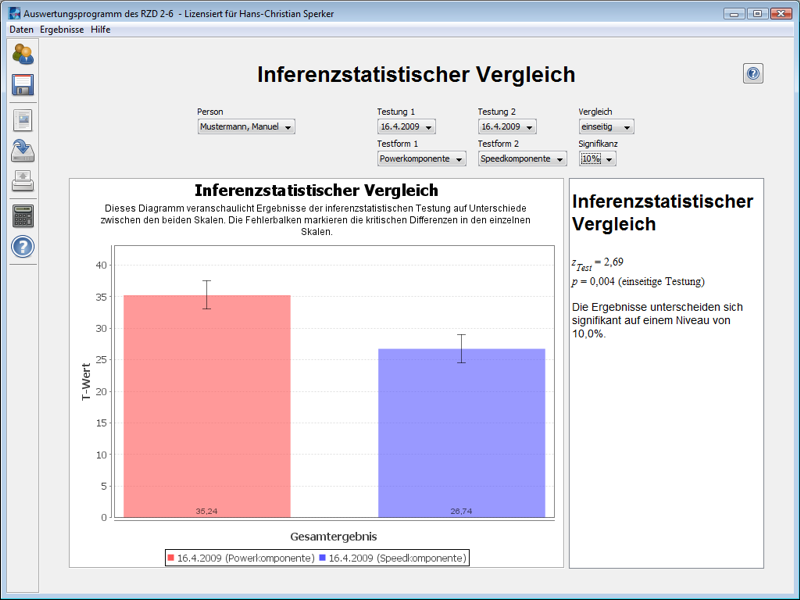Expand the Testung 2 date dropdown
This screenshot has width=800, height=600.
[x=507, y=127]
